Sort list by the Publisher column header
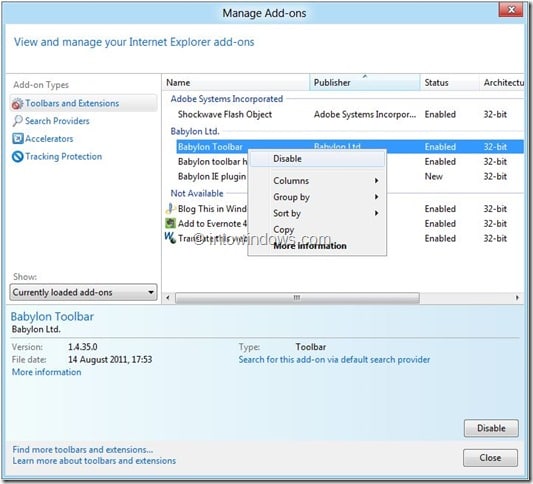Image resolution: width=533 pixels, height=484 pixels. pos(365,83)
